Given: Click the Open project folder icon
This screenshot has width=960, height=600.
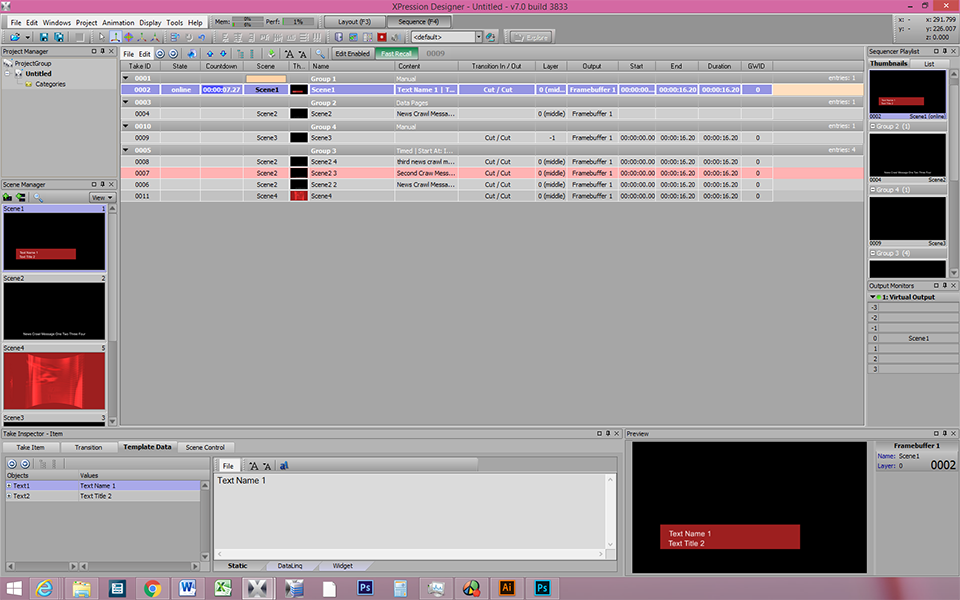Looking at the screenshot, I should pyautogui.click(x=14, y=37).
